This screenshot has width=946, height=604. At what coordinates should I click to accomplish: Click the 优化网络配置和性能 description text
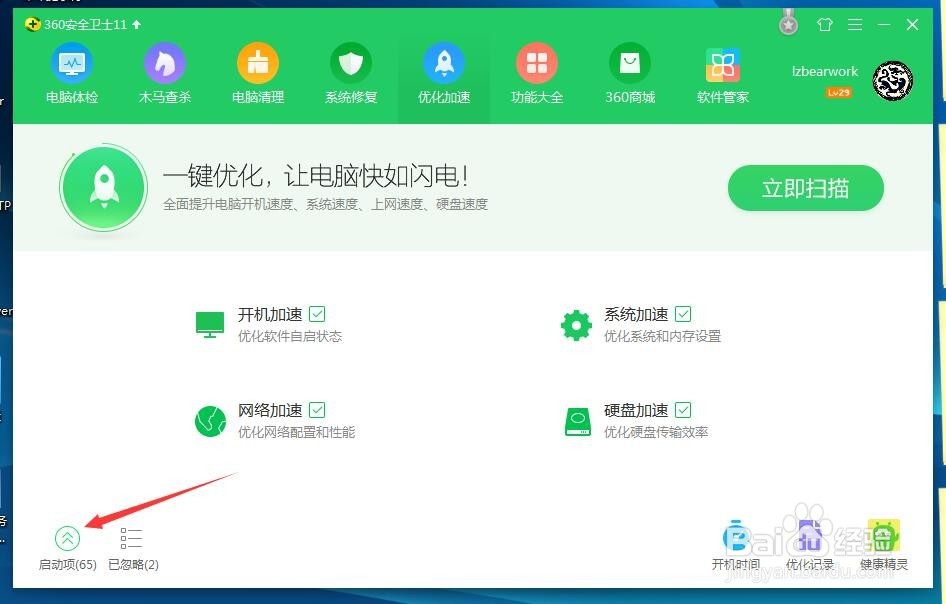click(296, 432)
